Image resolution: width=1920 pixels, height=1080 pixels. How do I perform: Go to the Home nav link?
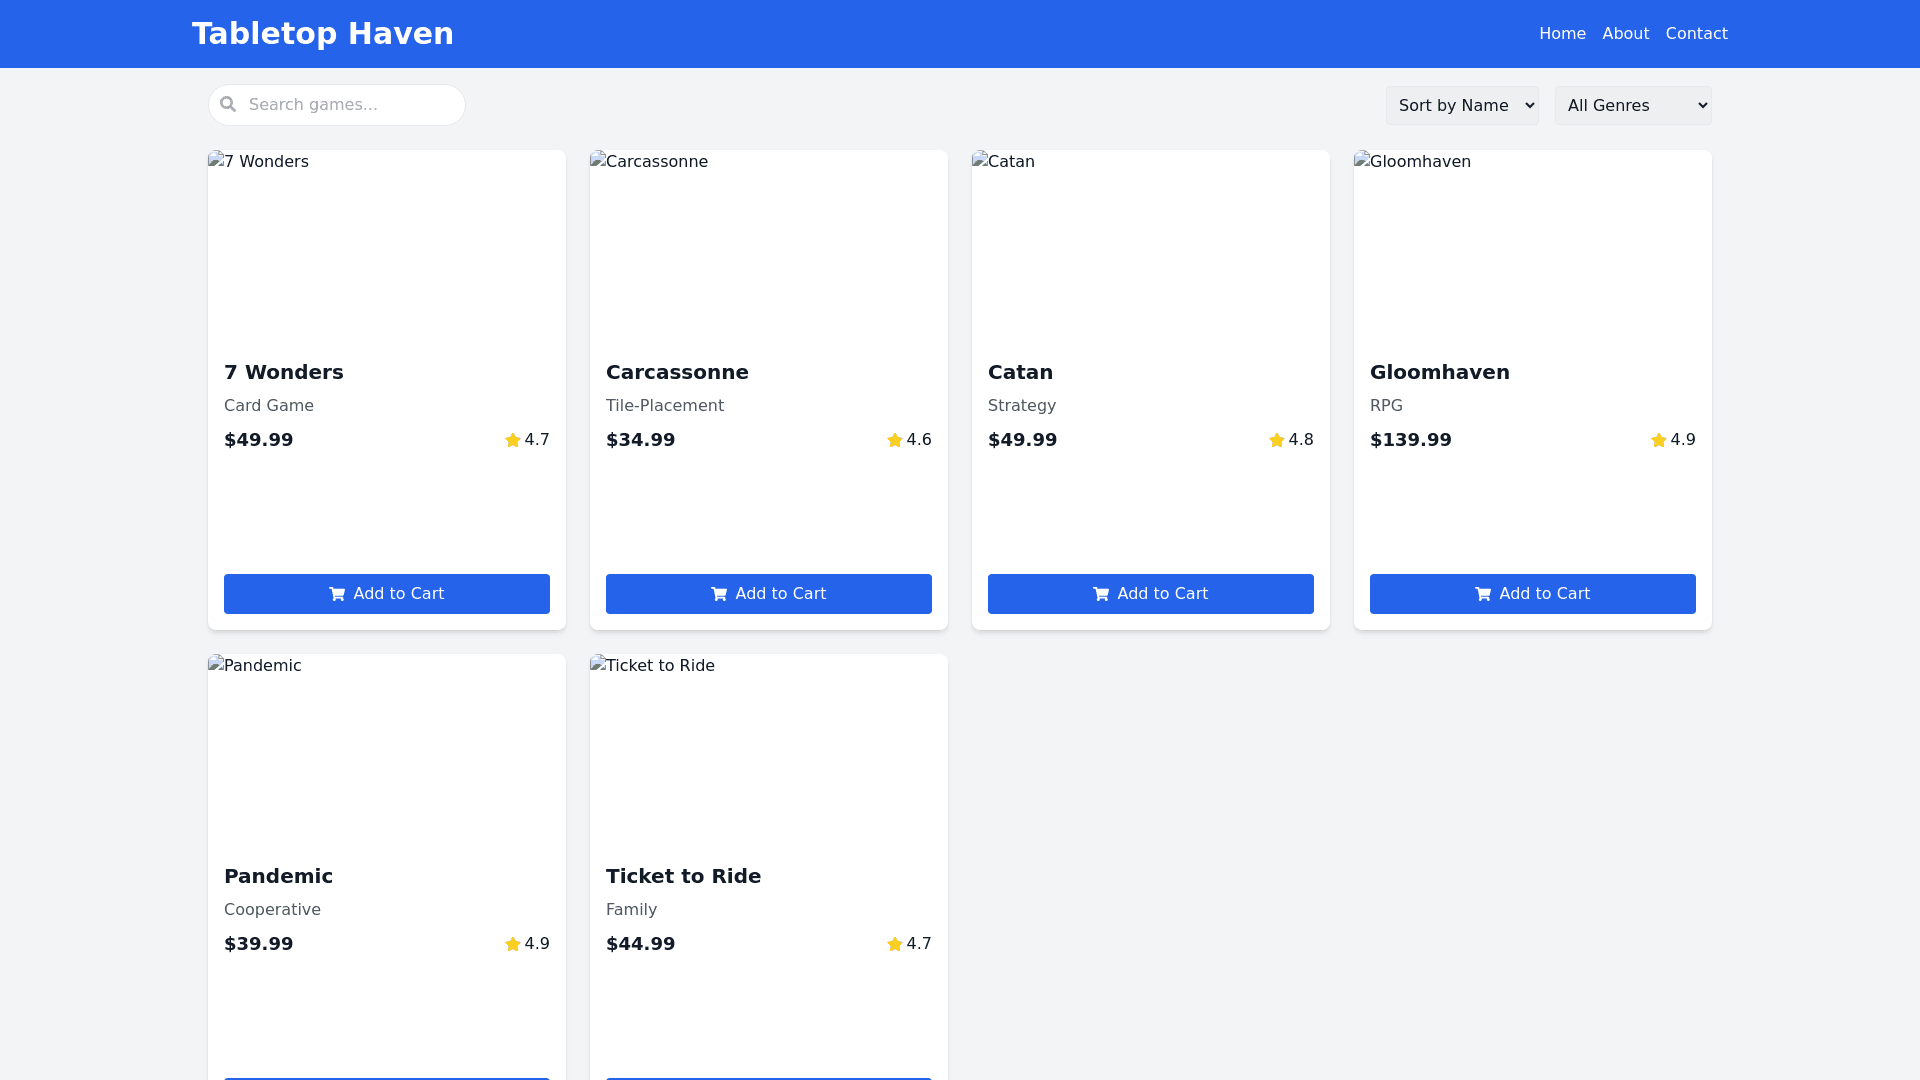tap(1562, 34)
